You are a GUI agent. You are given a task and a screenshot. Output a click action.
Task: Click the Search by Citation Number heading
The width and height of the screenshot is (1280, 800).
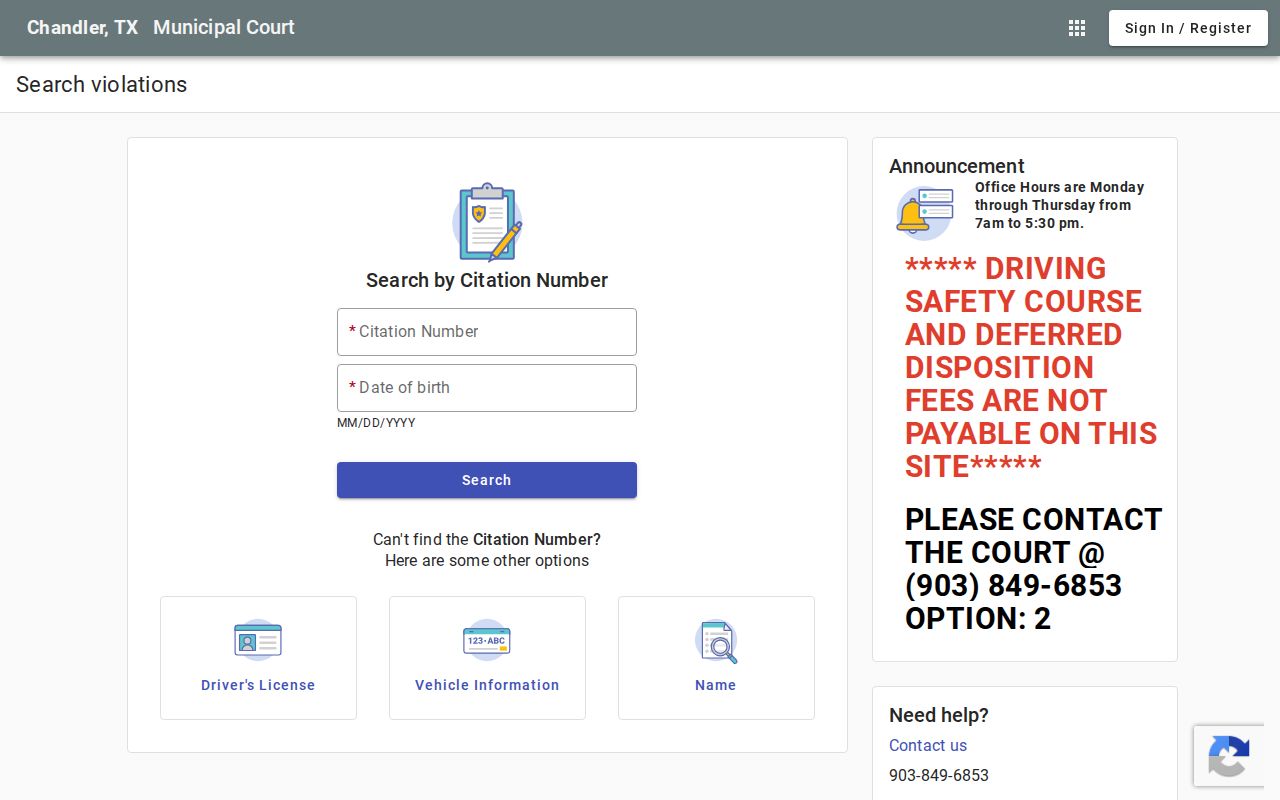[x=487, y=280]
